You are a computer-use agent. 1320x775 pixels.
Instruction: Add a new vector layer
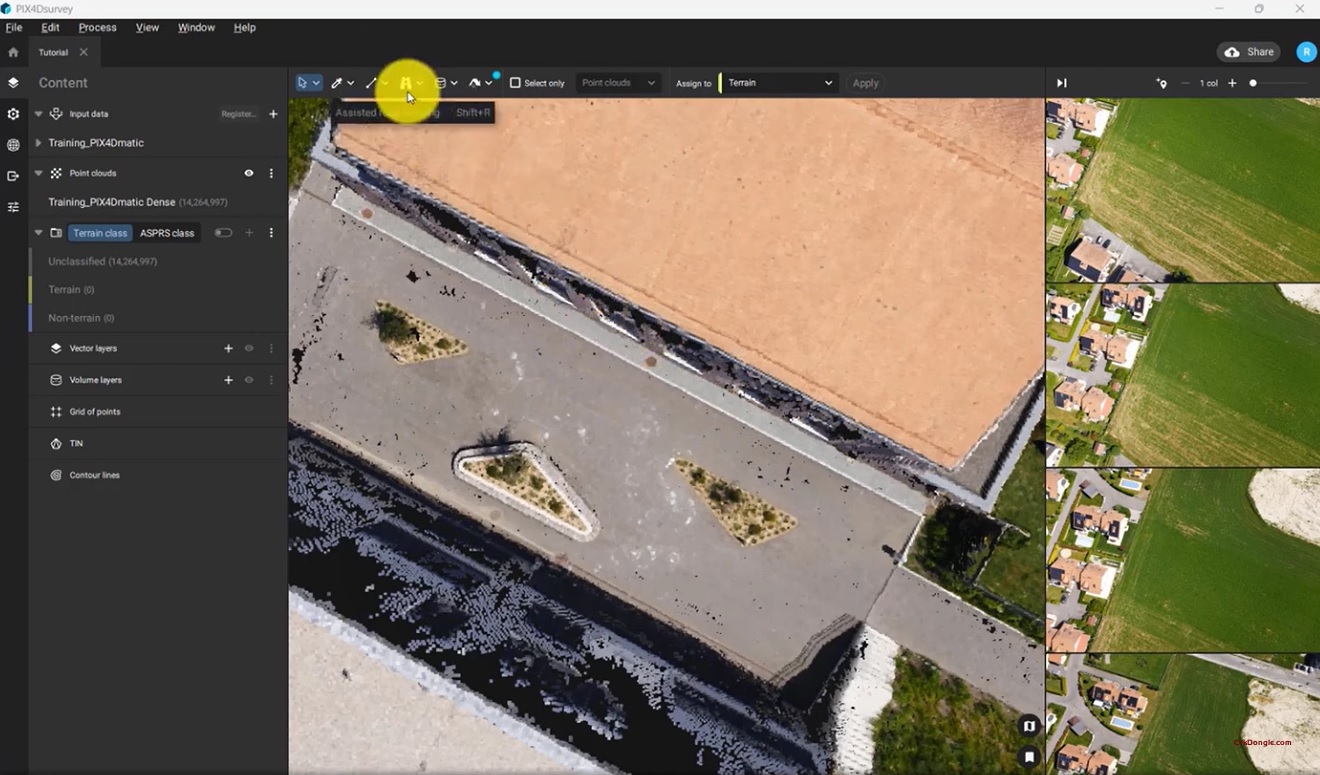coord(228,348)
